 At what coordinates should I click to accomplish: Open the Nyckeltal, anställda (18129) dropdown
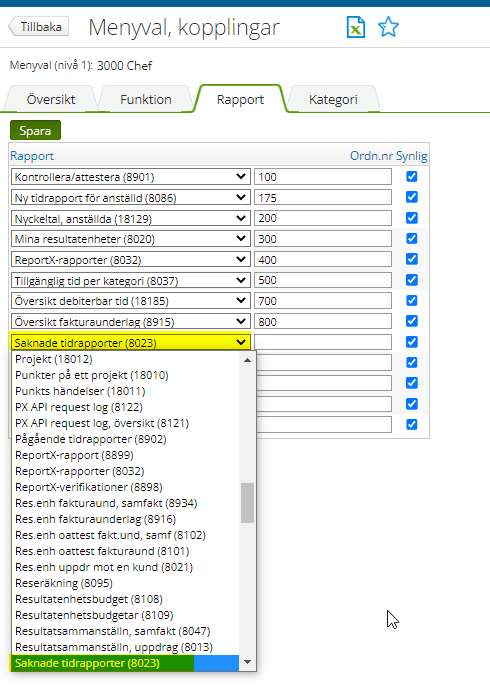point(131,219)
